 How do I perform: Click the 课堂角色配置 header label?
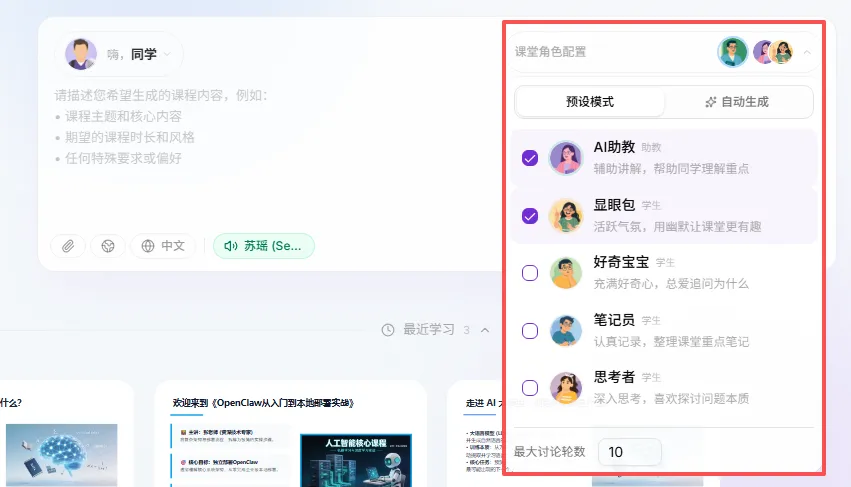[550, 52]
